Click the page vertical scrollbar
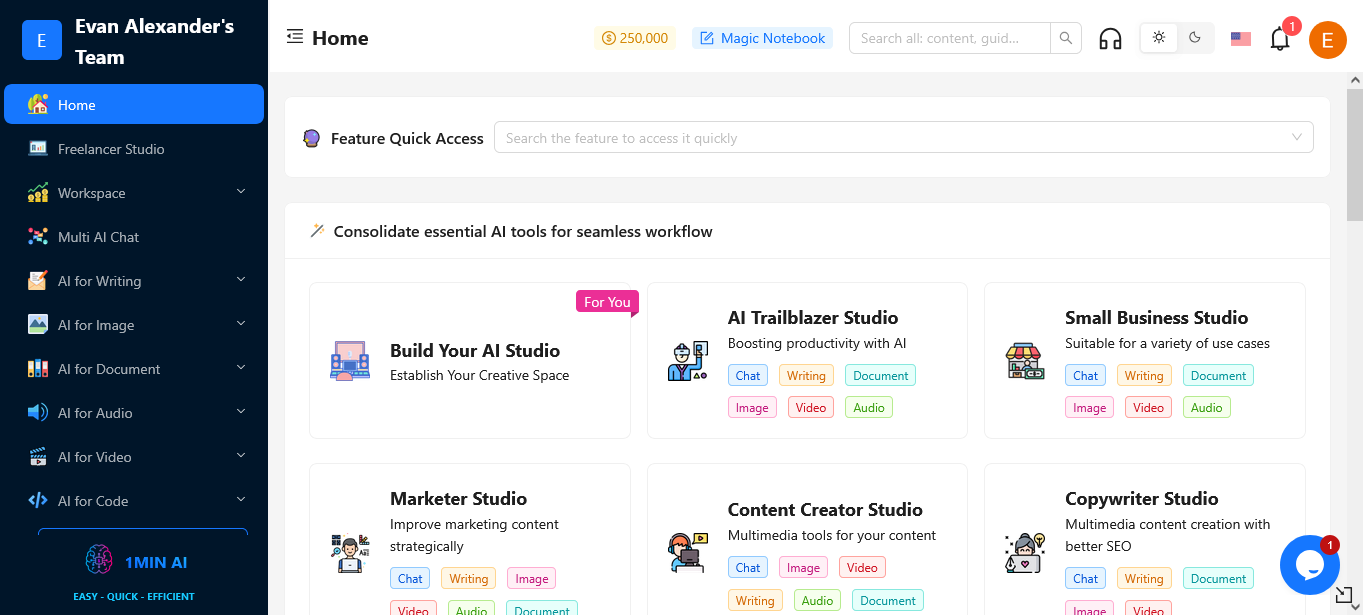Image resolution: width=1363 pixels, height=615 pixels. [x=1354, y=150]
